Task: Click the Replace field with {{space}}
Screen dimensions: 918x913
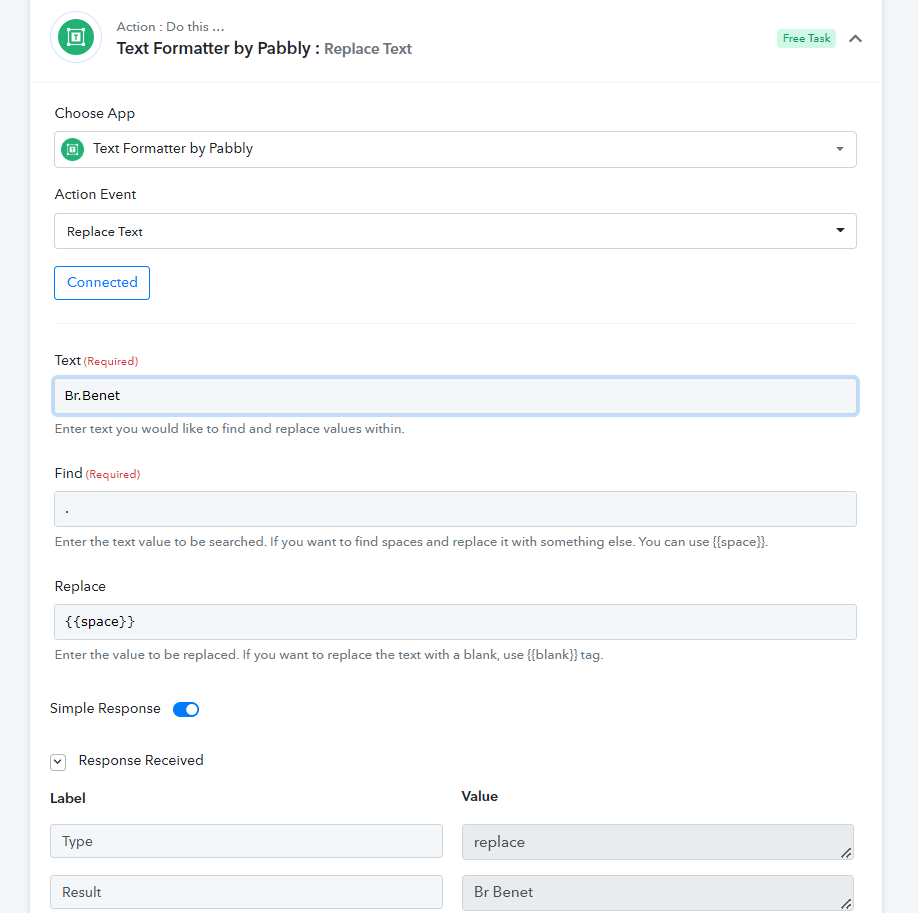Action: [x=455, y=622]
